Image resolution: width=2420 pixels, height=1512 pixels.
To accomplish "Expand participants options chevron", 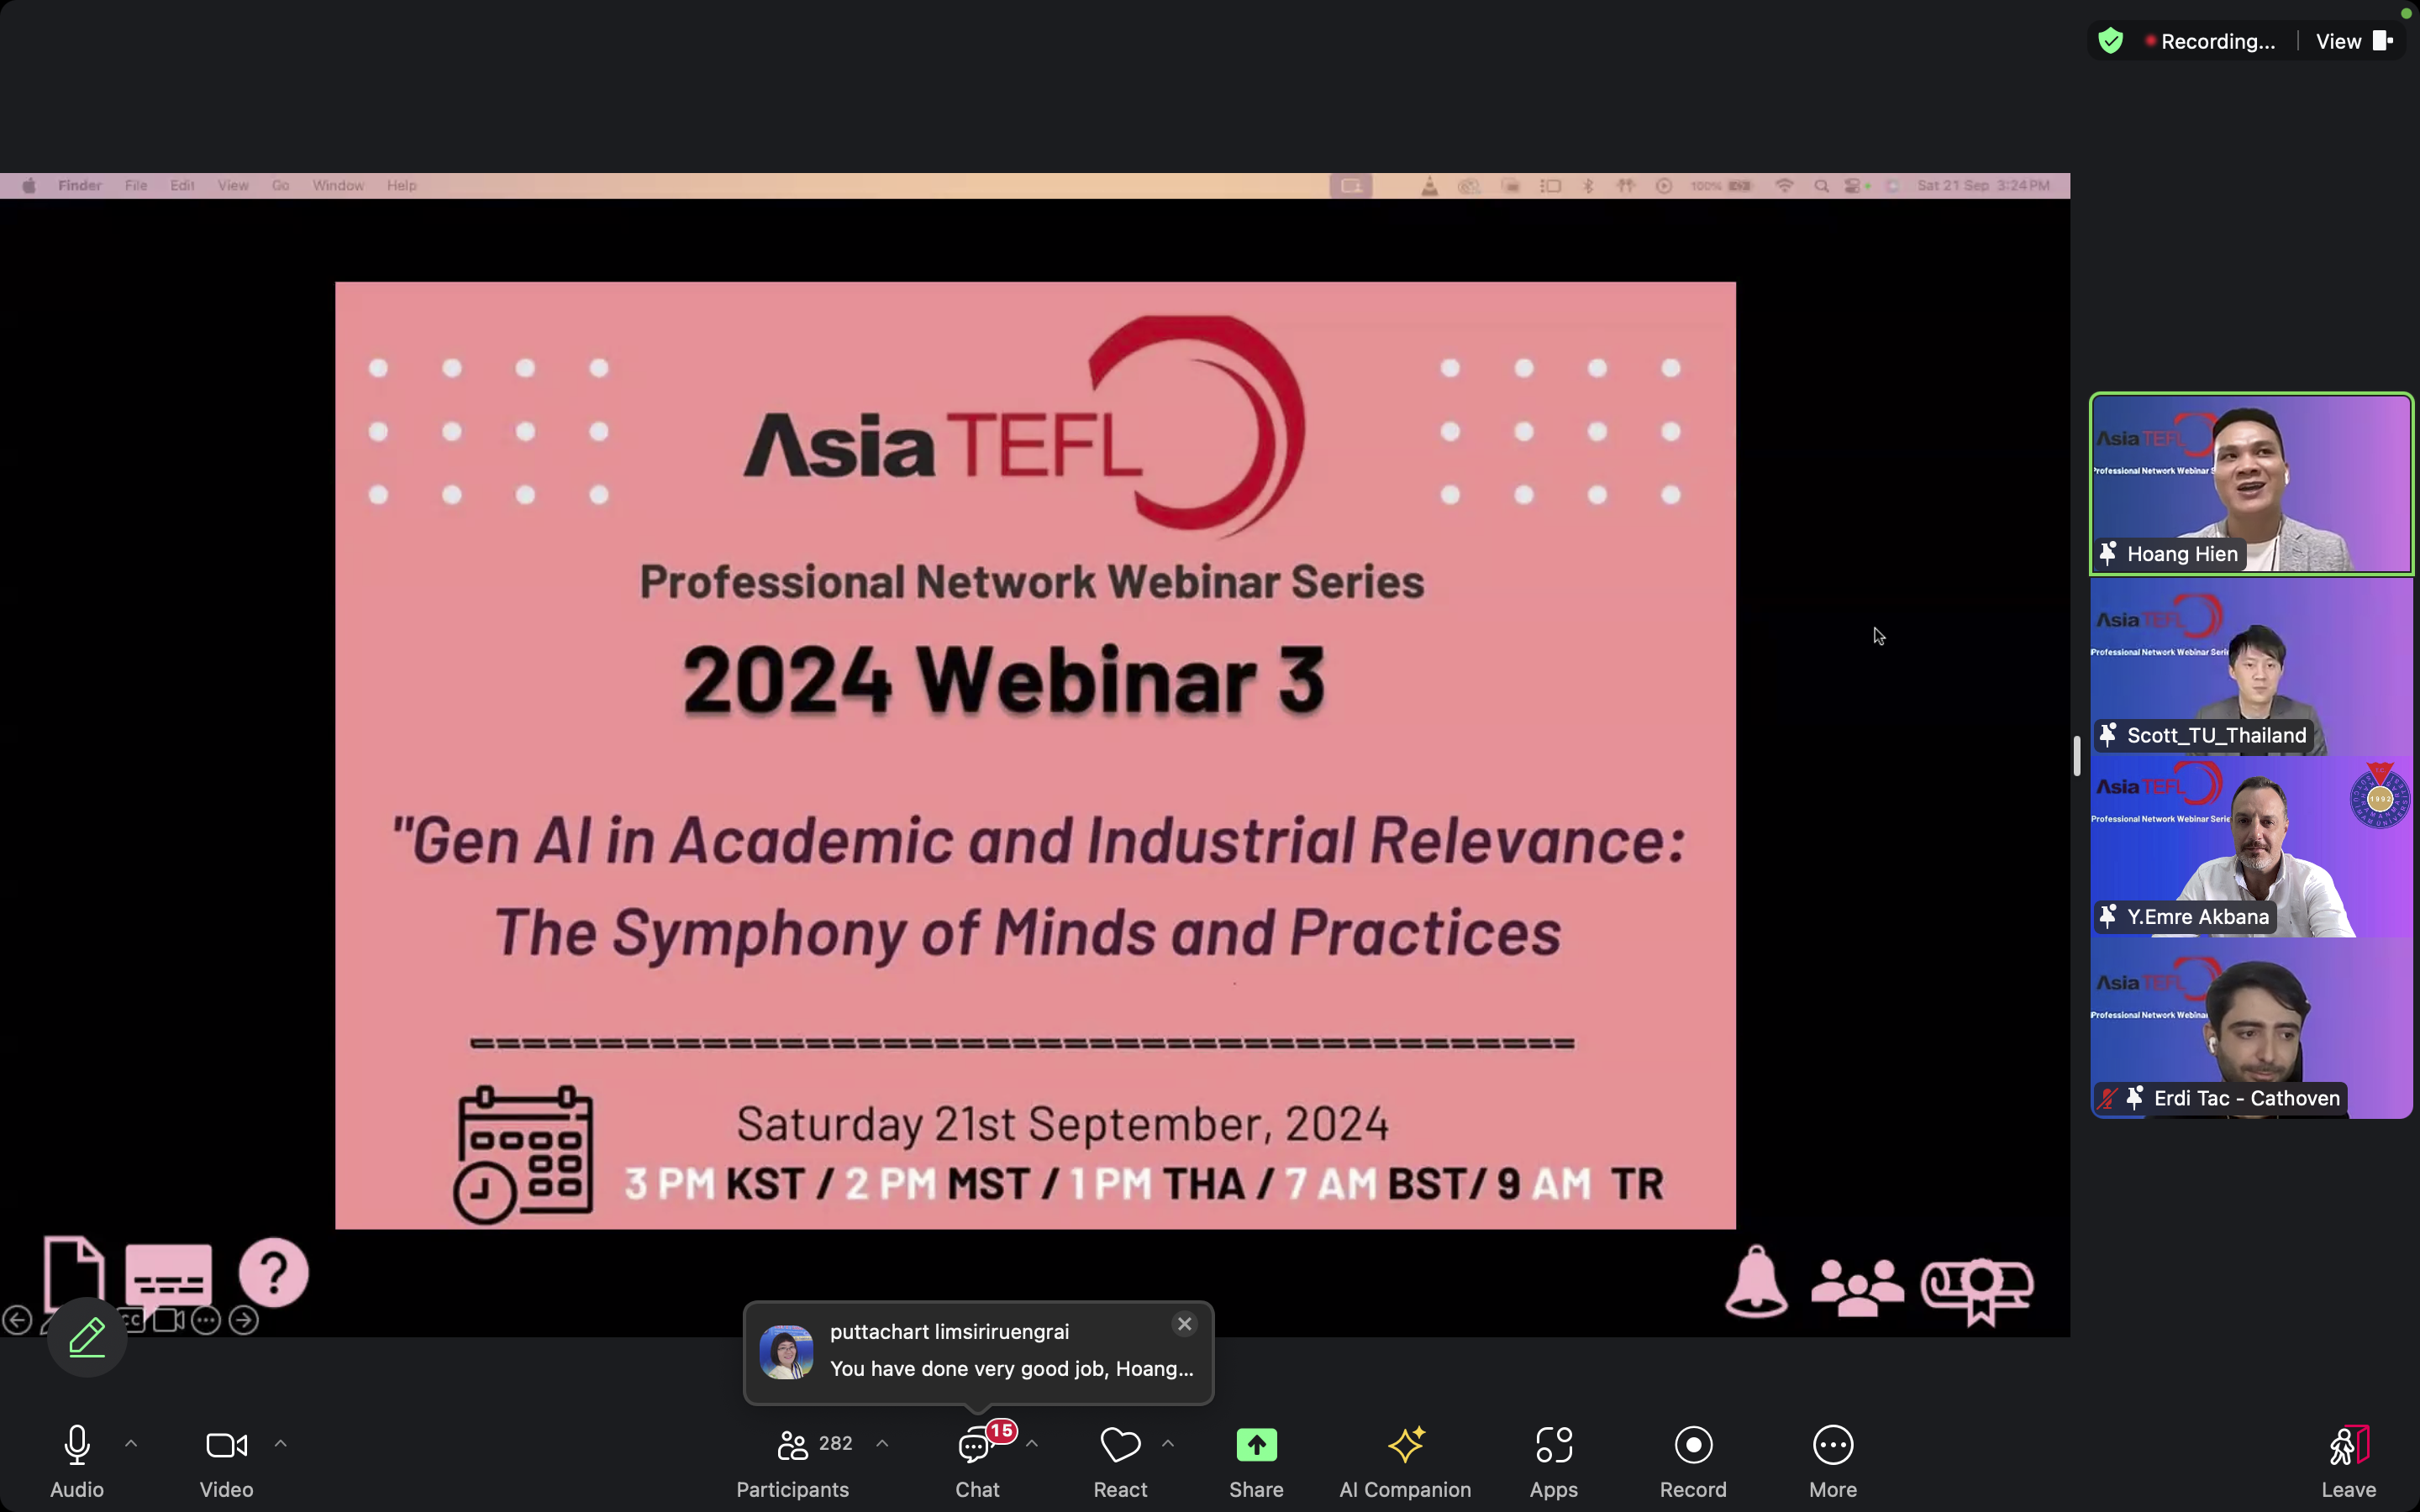I will (x=882, y=1443).
